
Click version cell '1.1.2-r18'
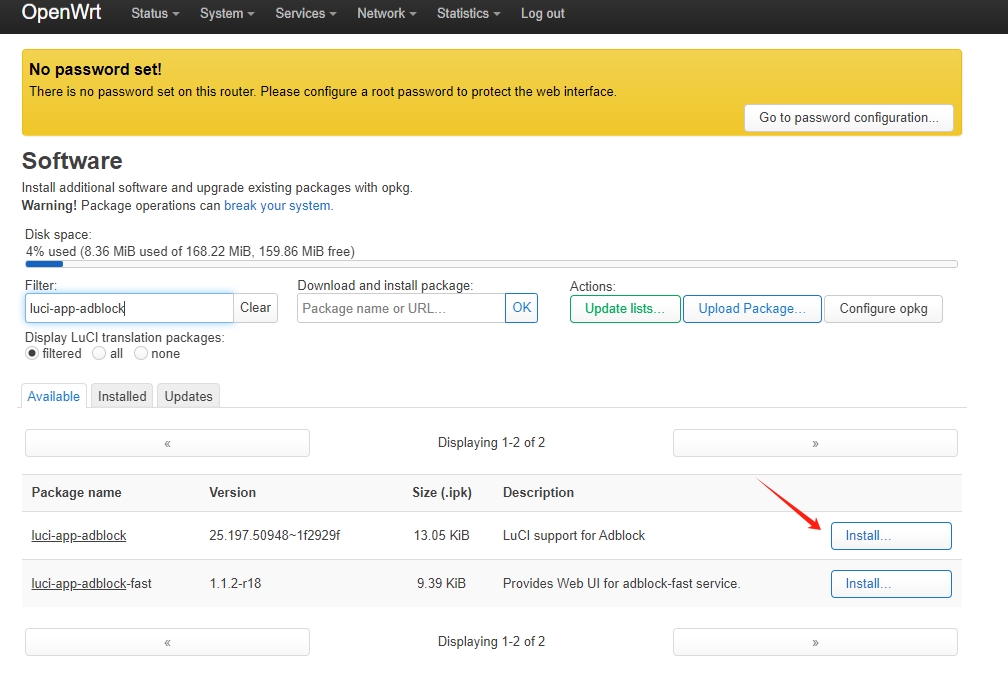235,584
